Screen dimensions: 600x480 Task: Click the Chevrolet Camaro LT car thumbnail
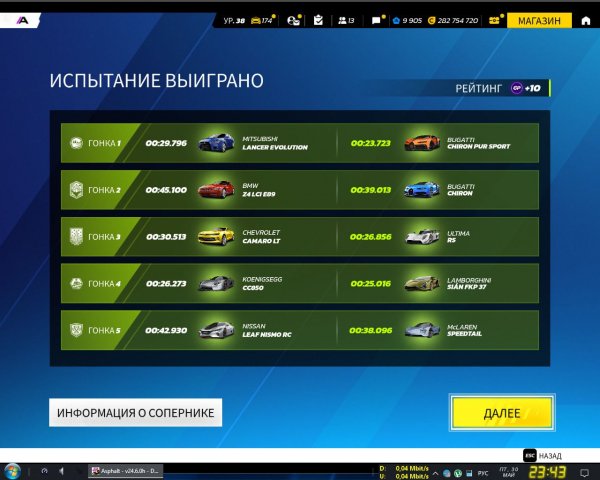pyautogui.click(x=214, y=236)
